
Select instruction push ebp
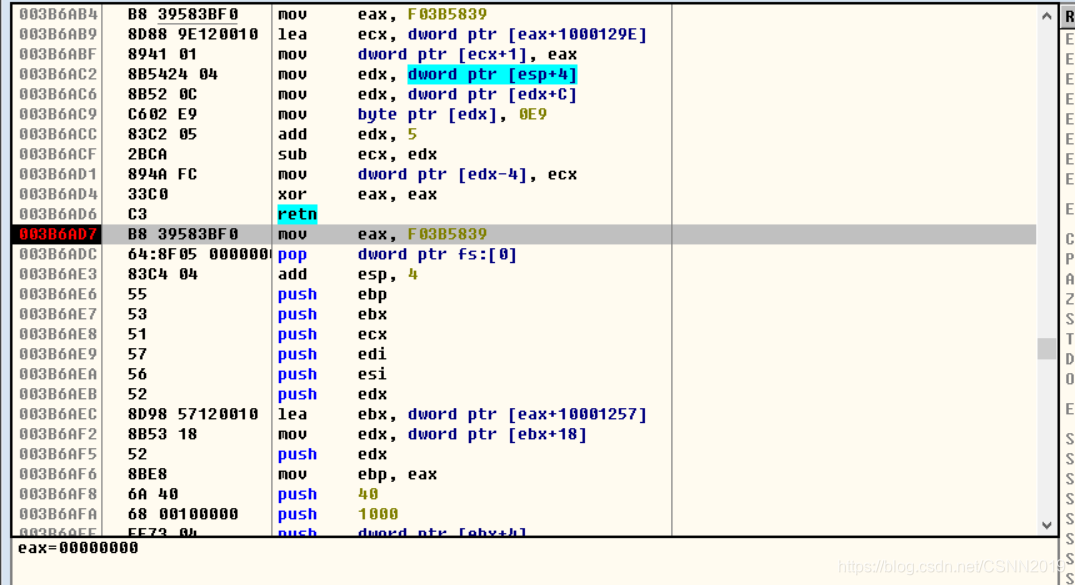pyautogui.click(x=332, y=294)
